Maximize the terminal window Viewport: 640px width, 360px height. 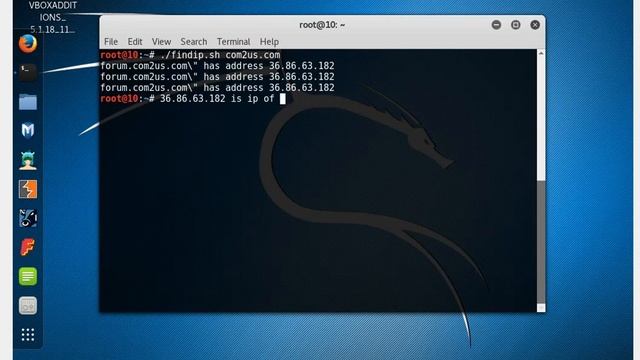coord(516,25)
